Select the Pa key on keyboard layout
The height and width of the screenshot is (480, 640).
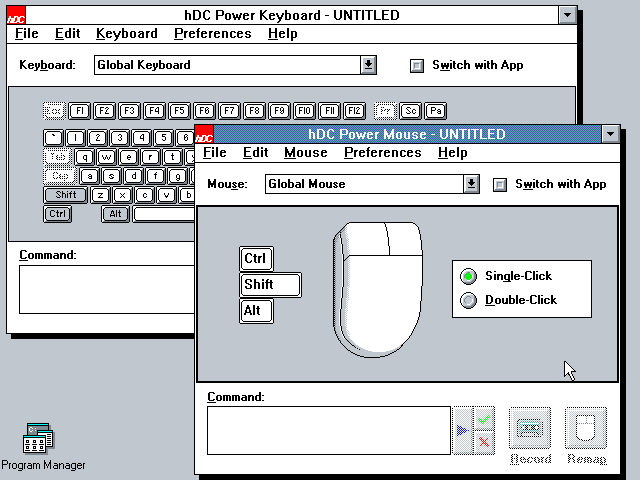(436, 111)
